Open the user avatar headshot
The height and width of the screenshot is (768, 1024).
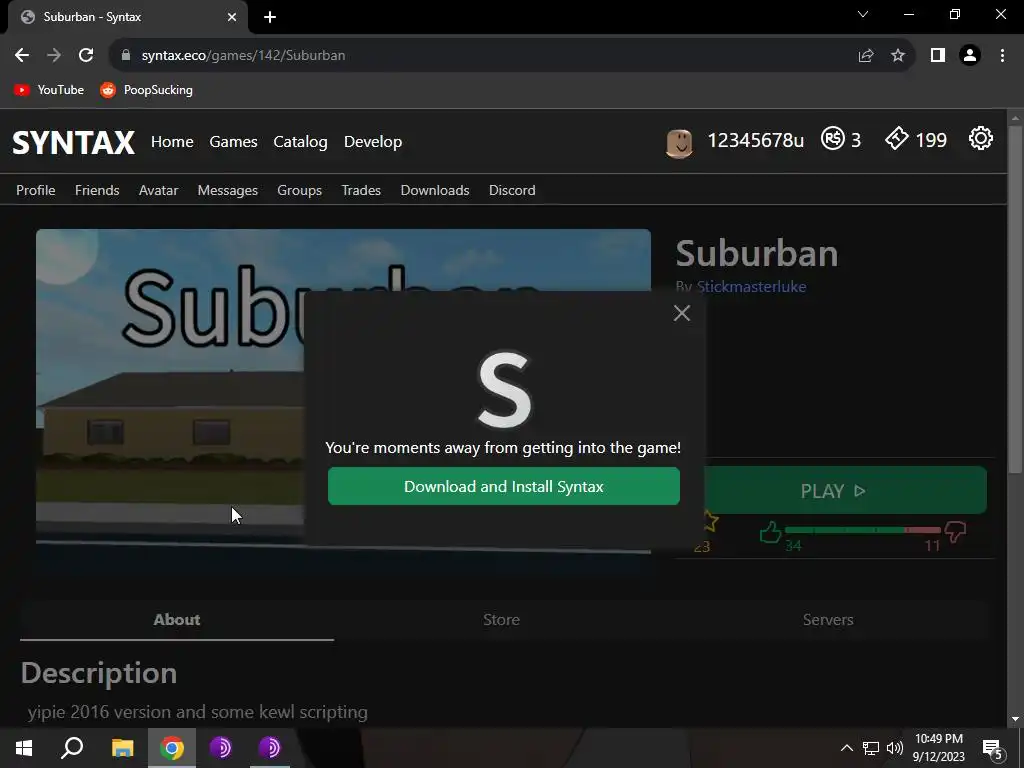679,142
